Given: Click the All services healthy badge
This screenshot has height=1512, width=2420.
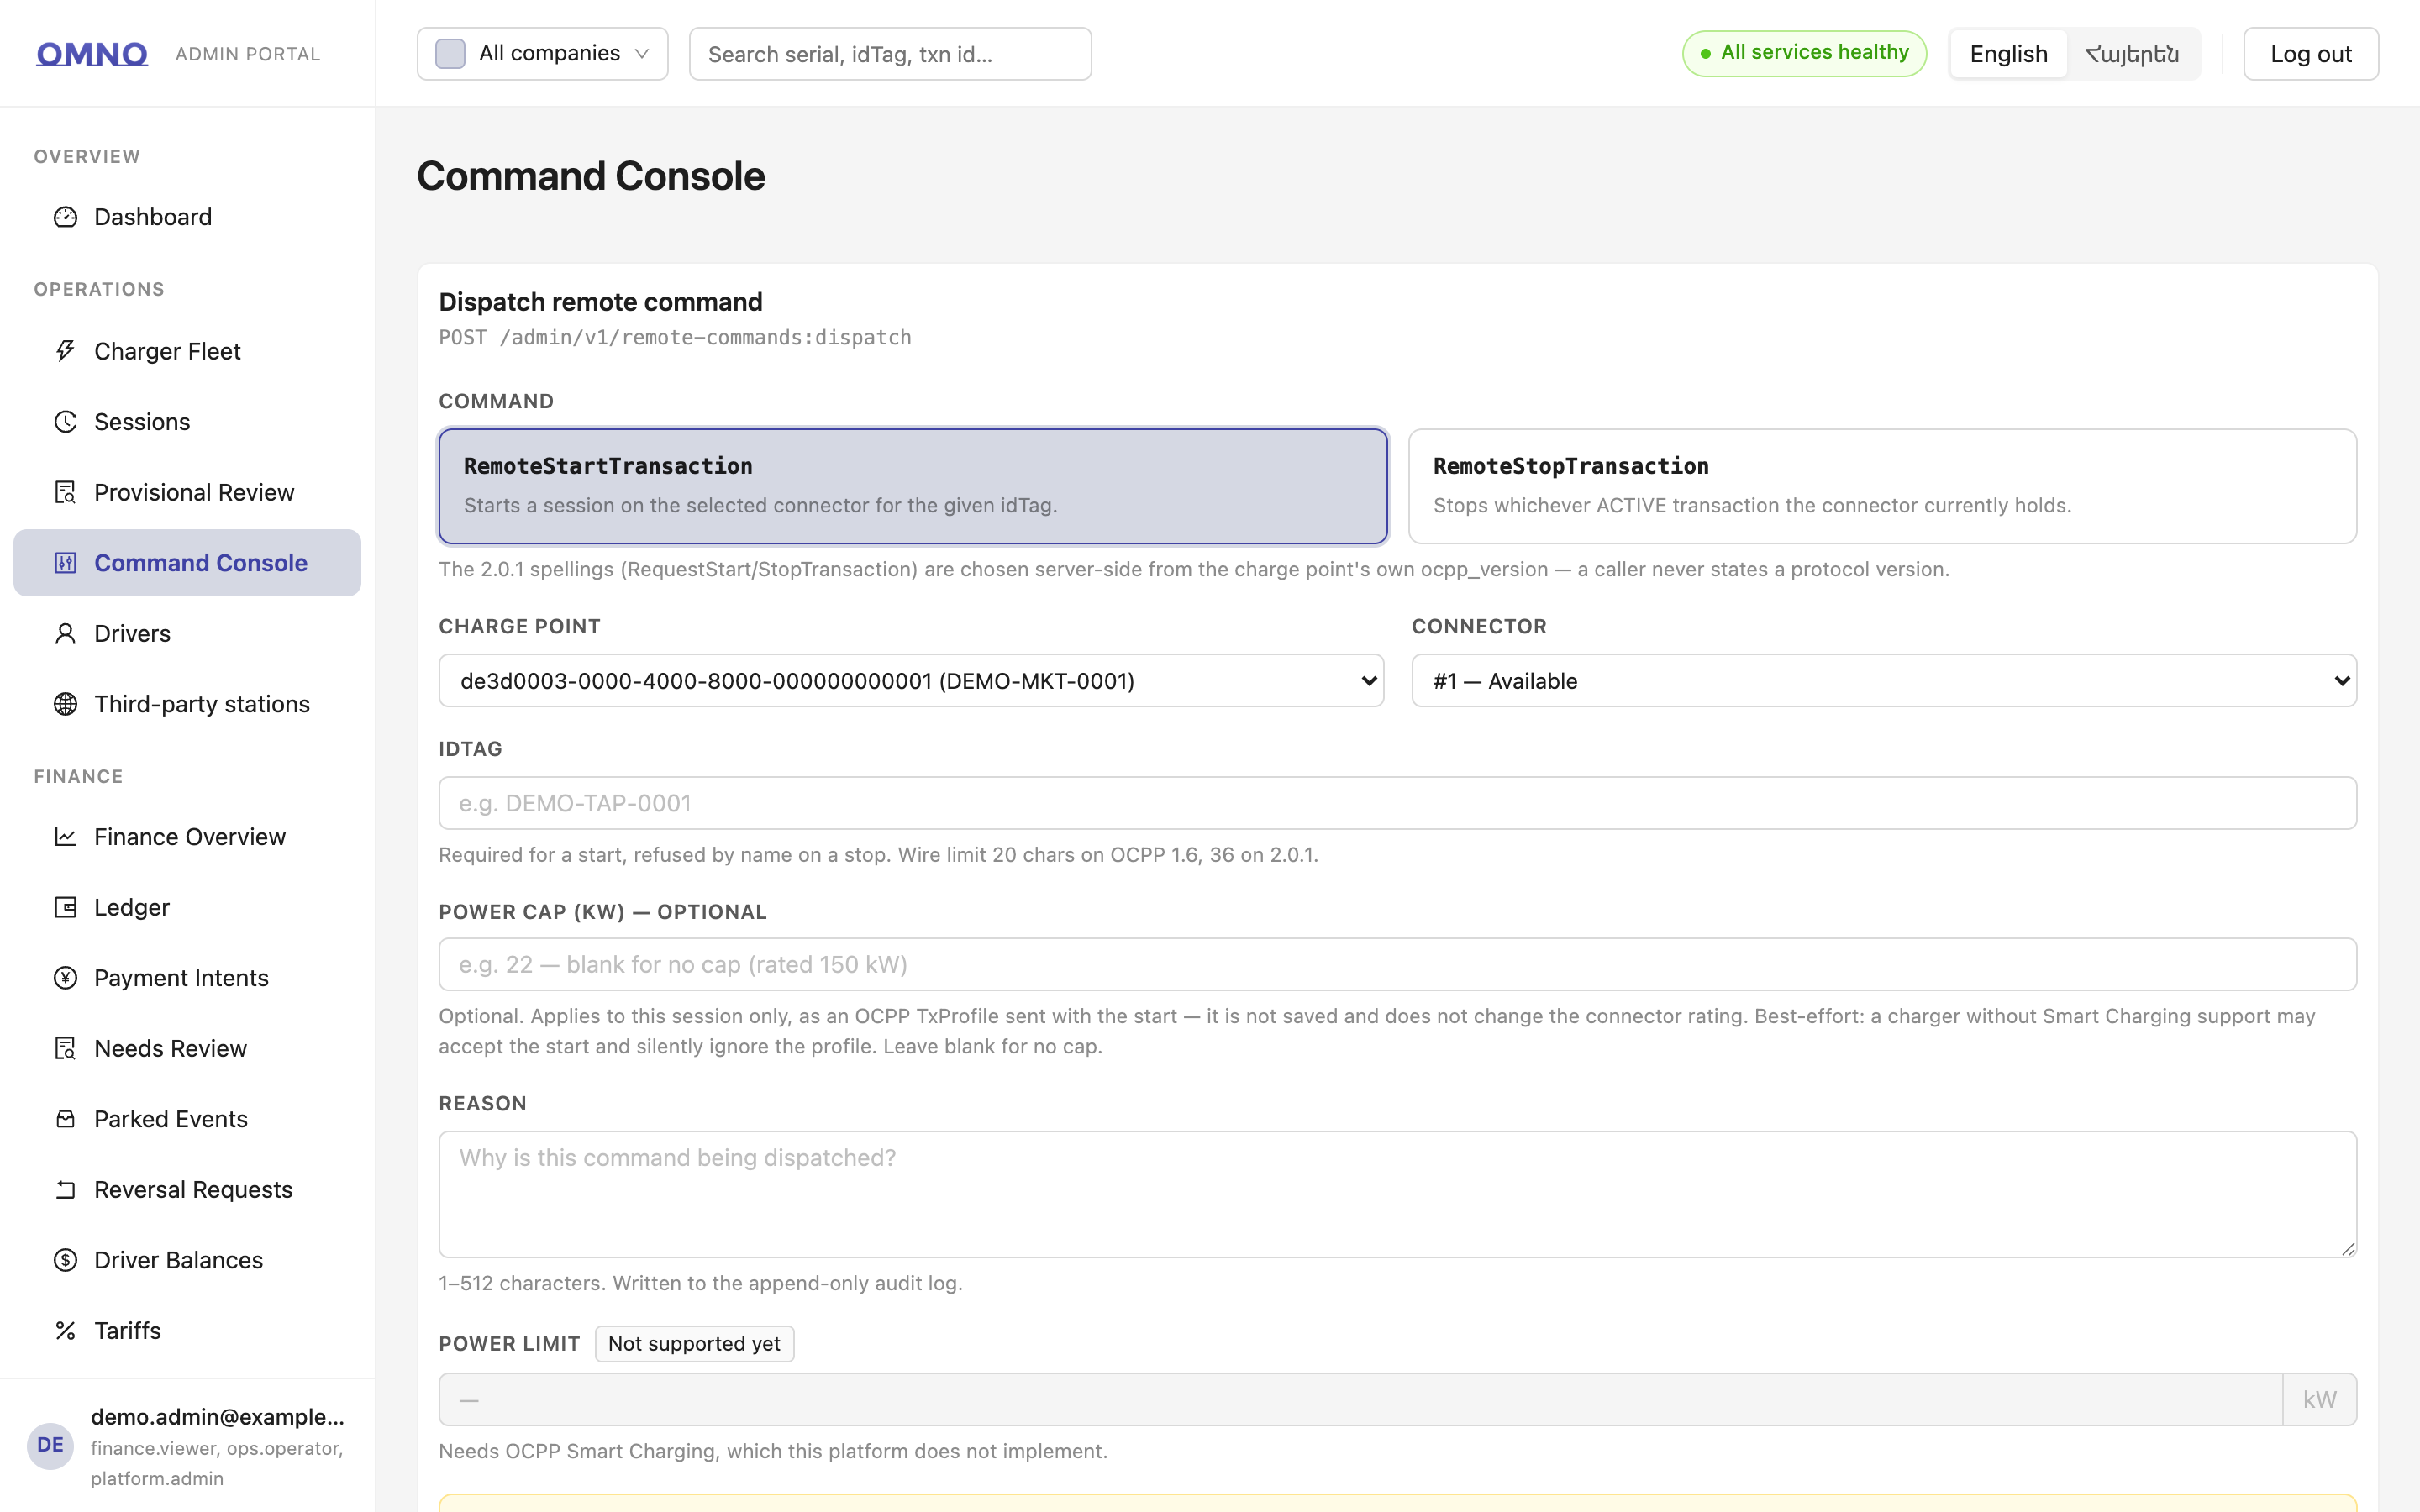Looking at the screenshot, I should (1804, 53).
